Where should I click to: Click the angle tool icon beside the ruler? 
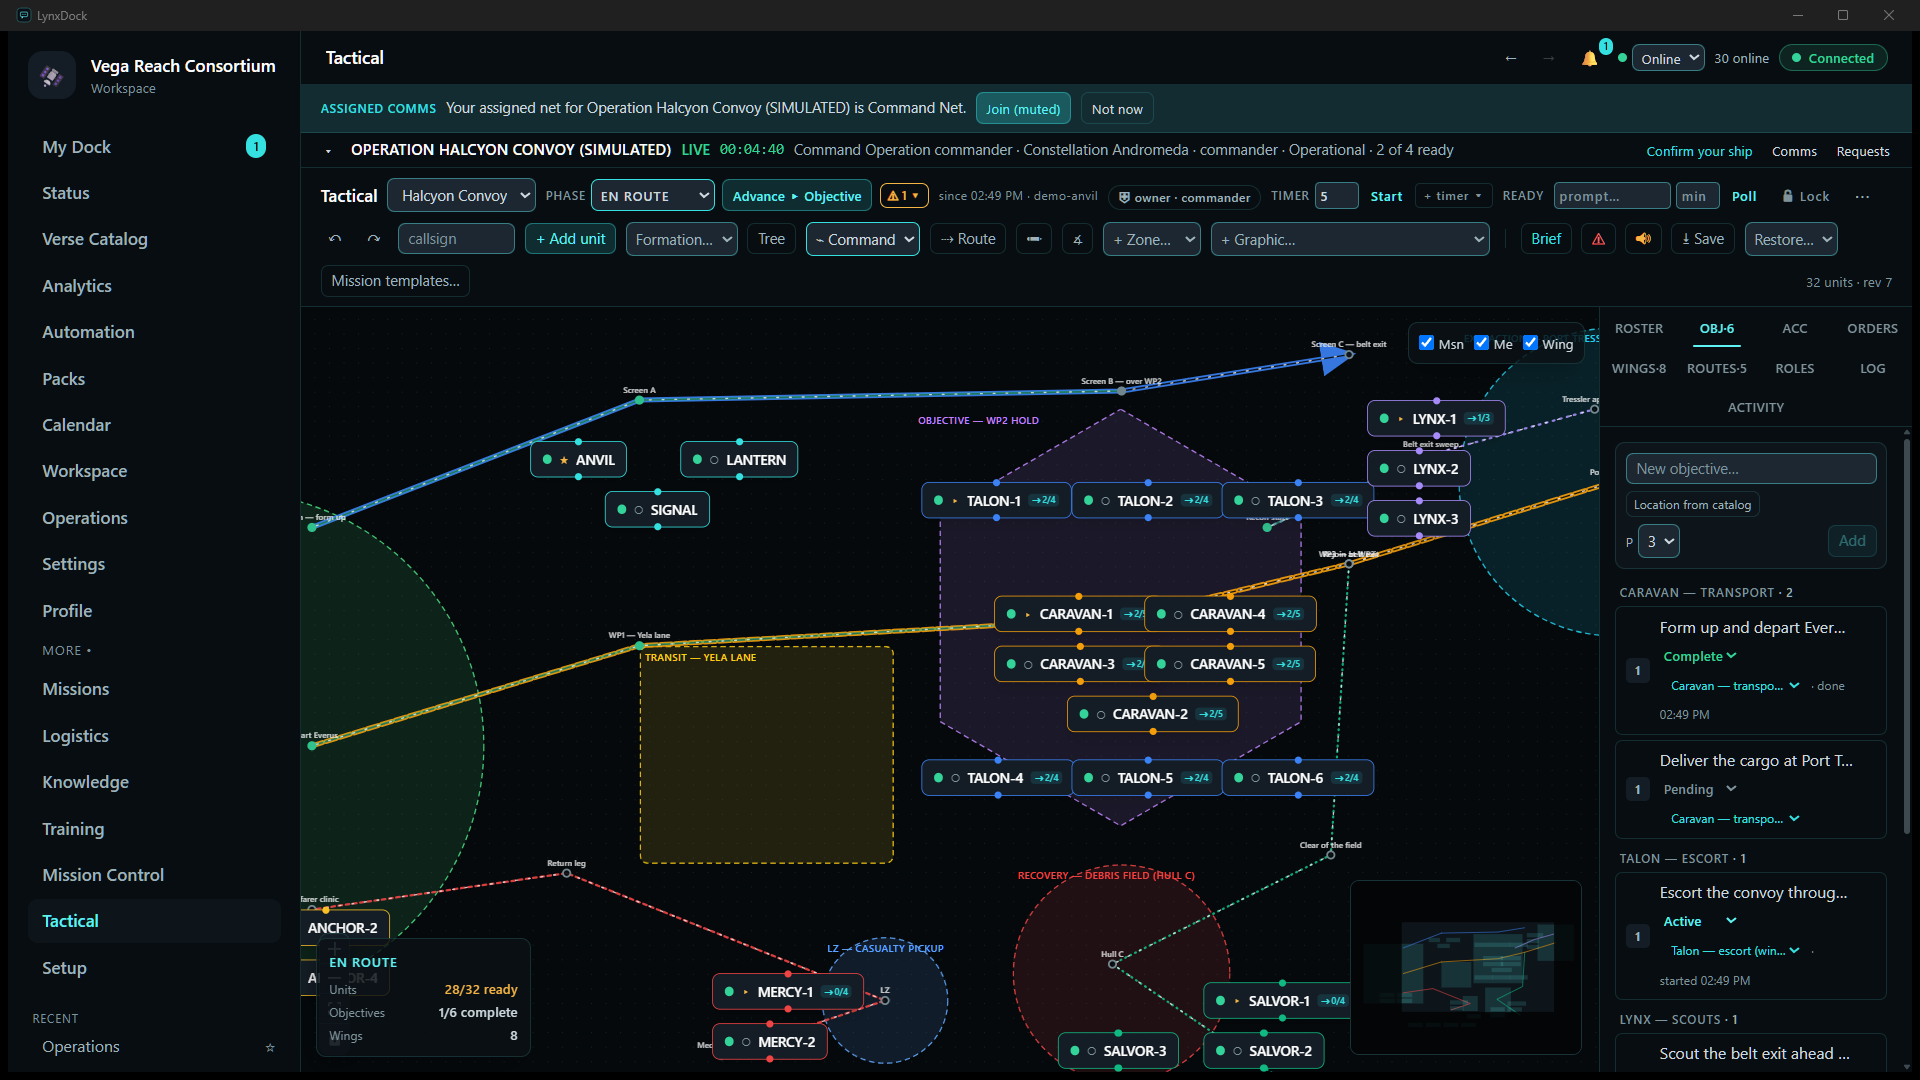(1077, 239)
